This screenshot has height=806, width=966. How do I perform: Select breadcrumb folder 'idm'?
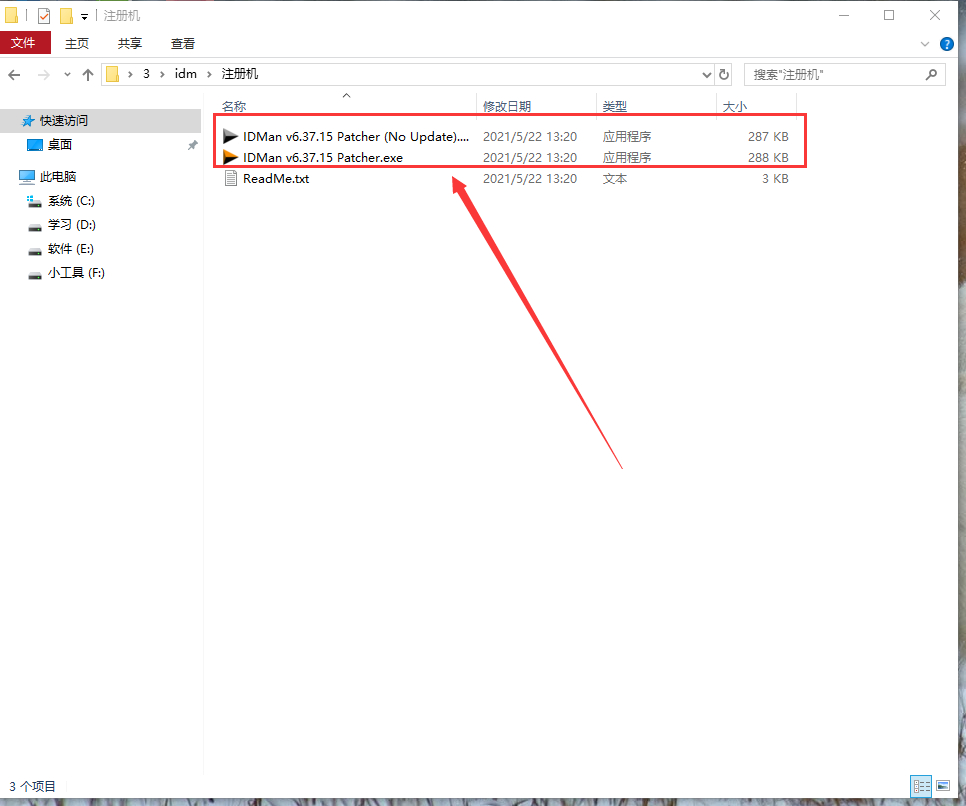185,74
